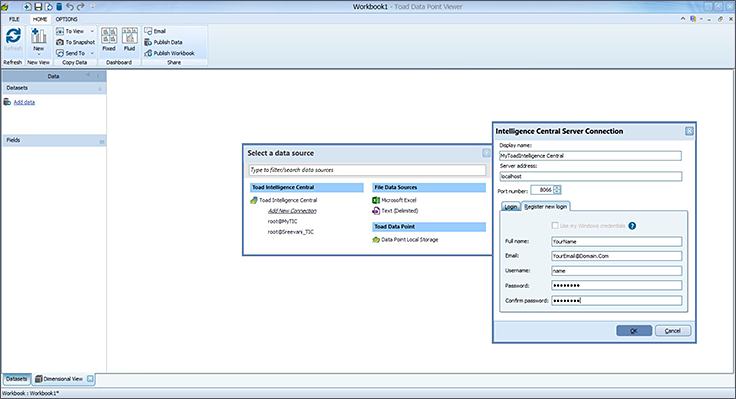Open the Data panel options menu dots
Image resolution: width=736 pixels, height=399 pixels.
click(98, 76)
